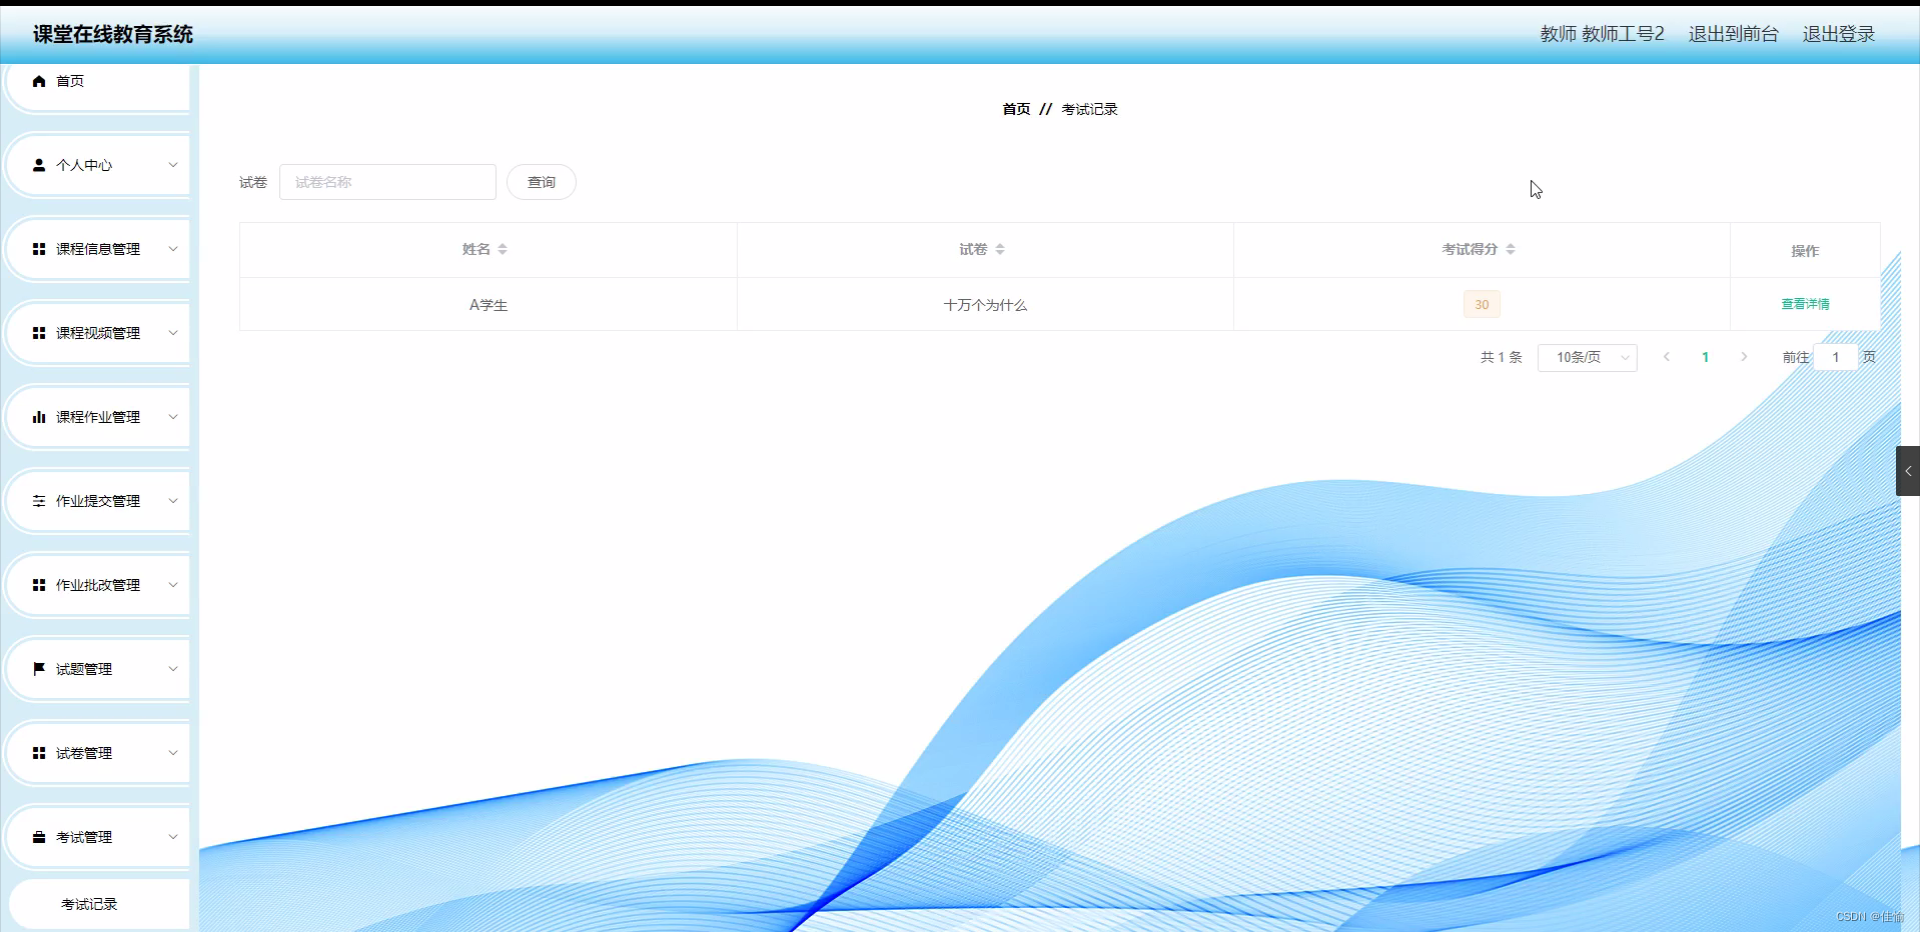
Task: Open 课程信息管理 via its grid icon
Action: click(39, 249)
